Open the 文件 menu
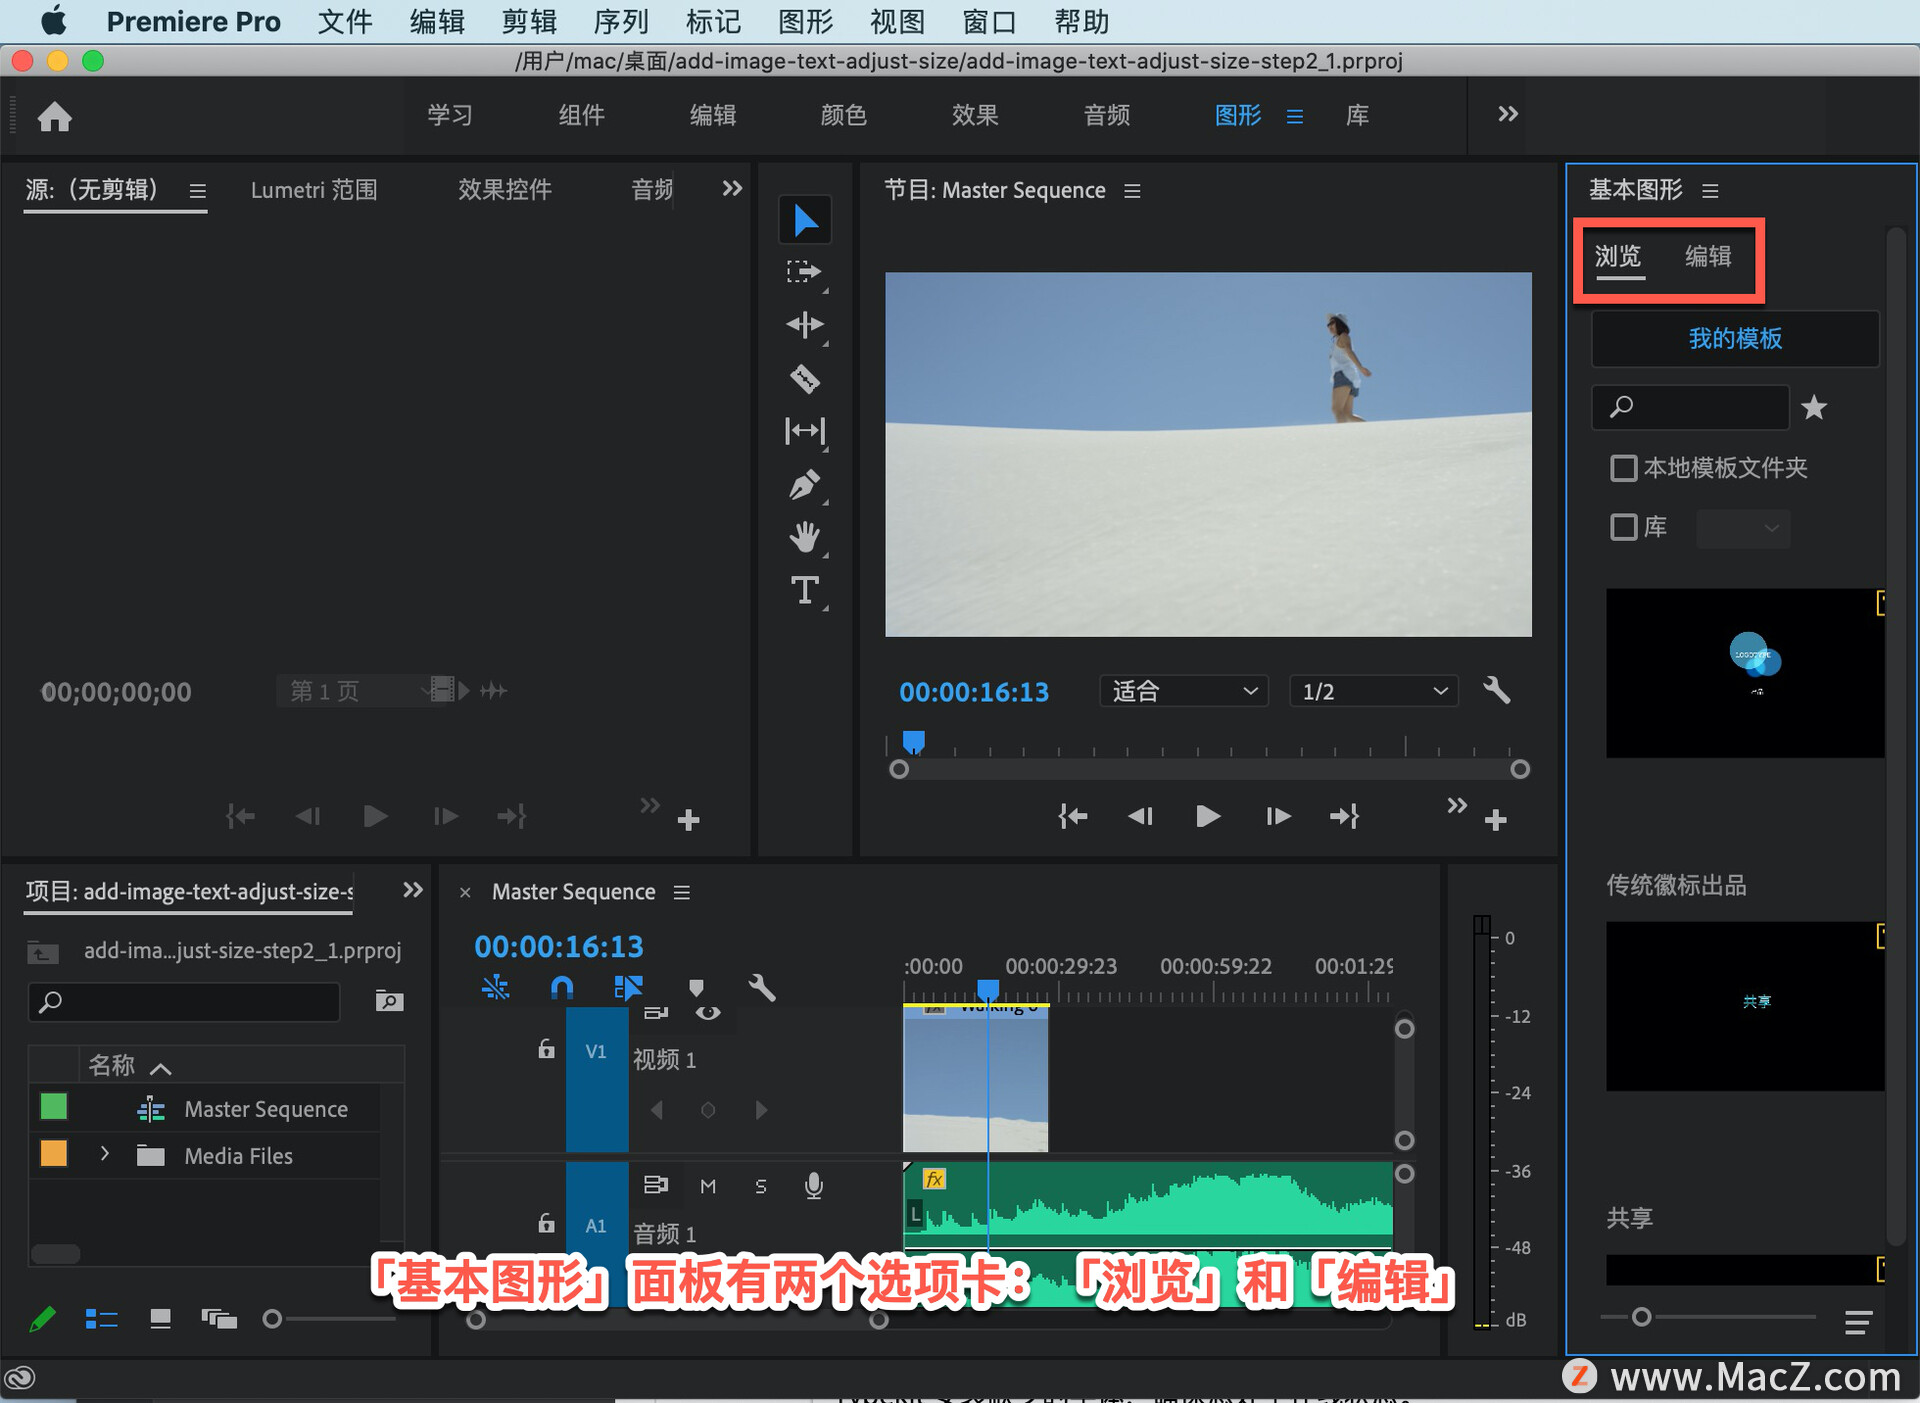Image resolution: width=1920 pixels, height=1403 pixels. tap(345, 21)
